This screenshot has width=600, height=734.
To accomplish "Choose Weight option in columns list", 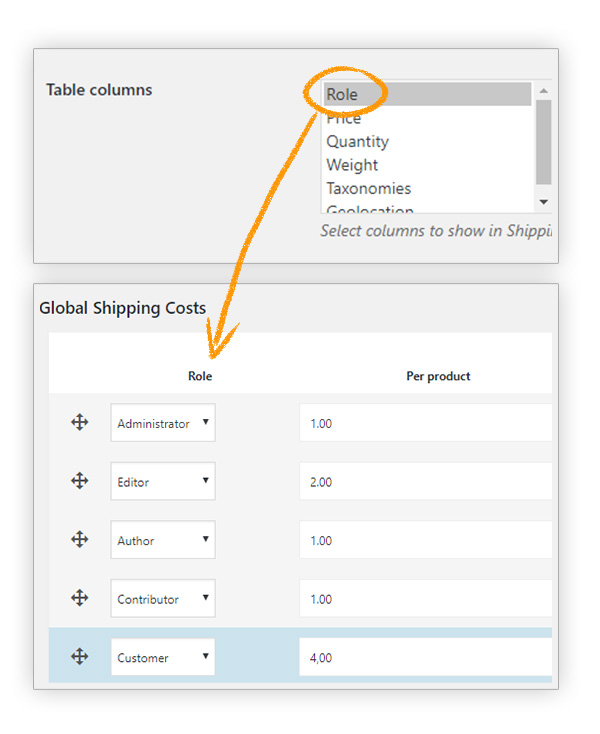I will [426, 165].
